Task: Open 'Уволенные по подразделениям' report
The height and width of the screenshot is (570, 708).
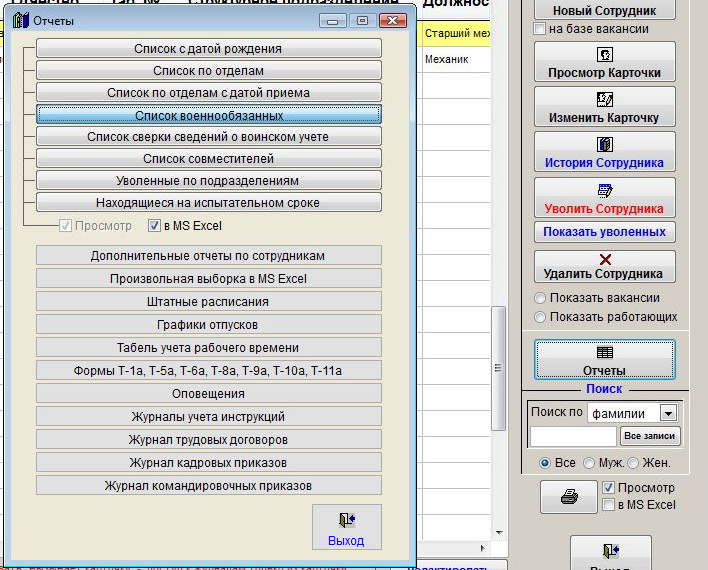Action: click(209, 181)
